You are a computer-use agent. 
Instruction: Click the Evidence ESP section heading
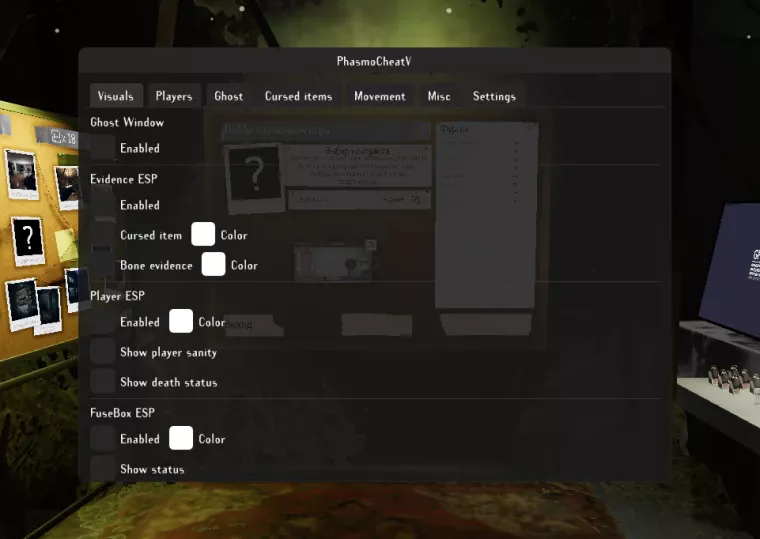coord(124,179)
